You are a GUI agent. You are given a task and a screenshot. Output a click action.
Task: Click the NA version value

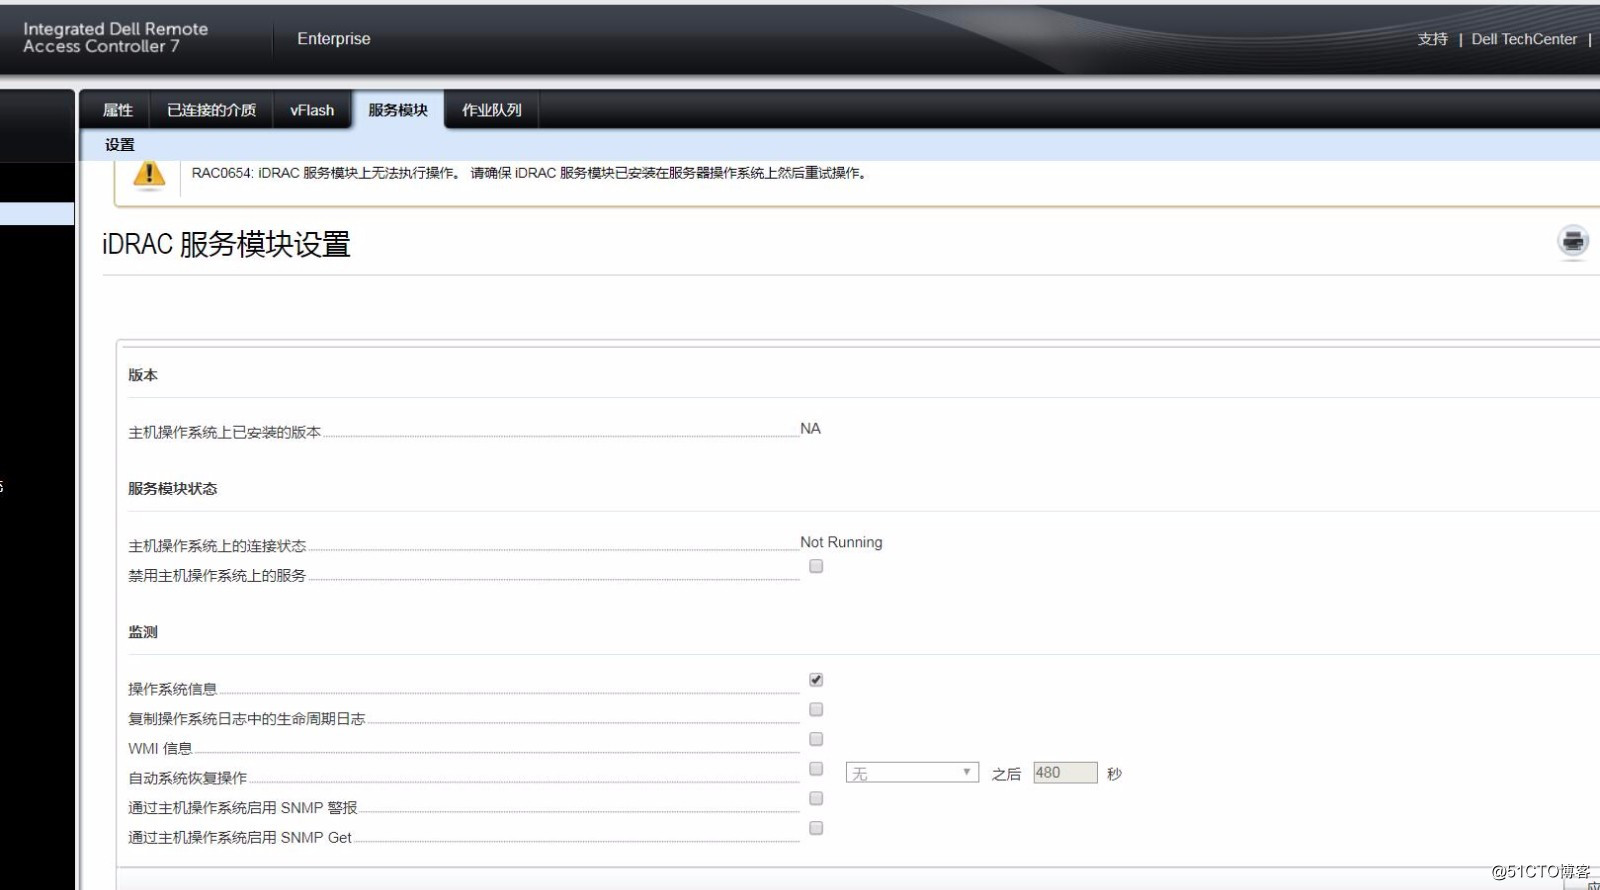click(x=810, y=428)
